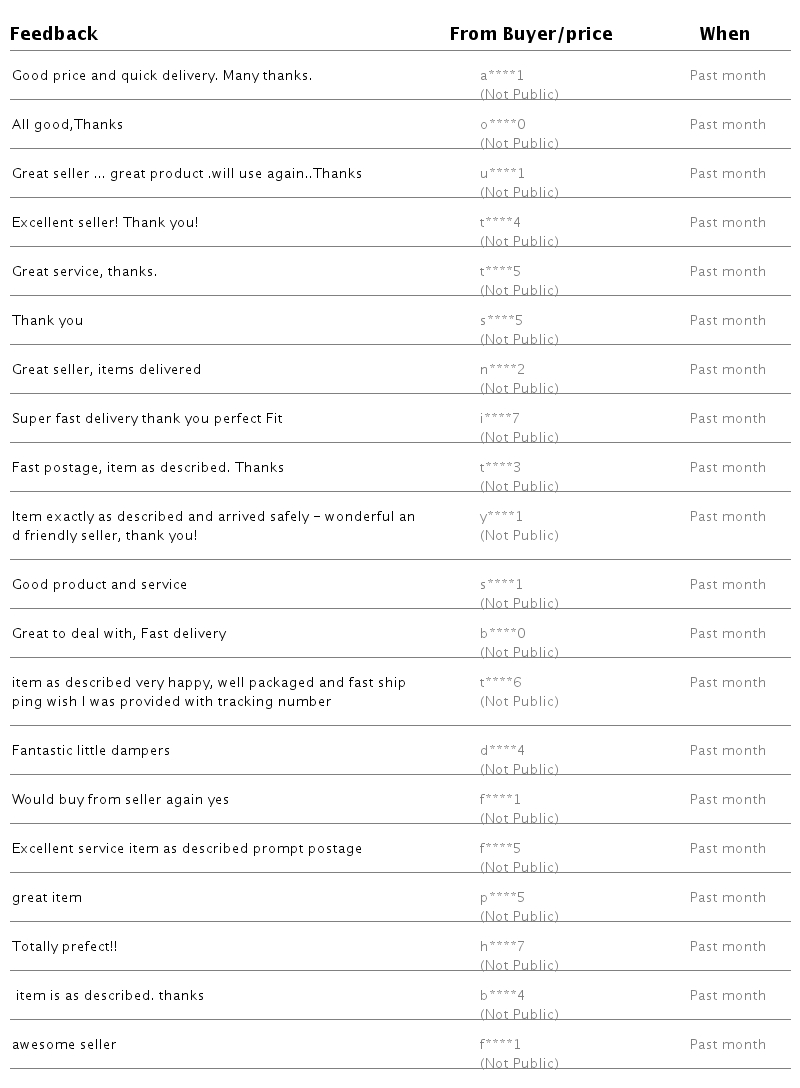This screenshot has height=1088, width=800.
Task: Select buyer a****1 username
Action: (502, 76)
